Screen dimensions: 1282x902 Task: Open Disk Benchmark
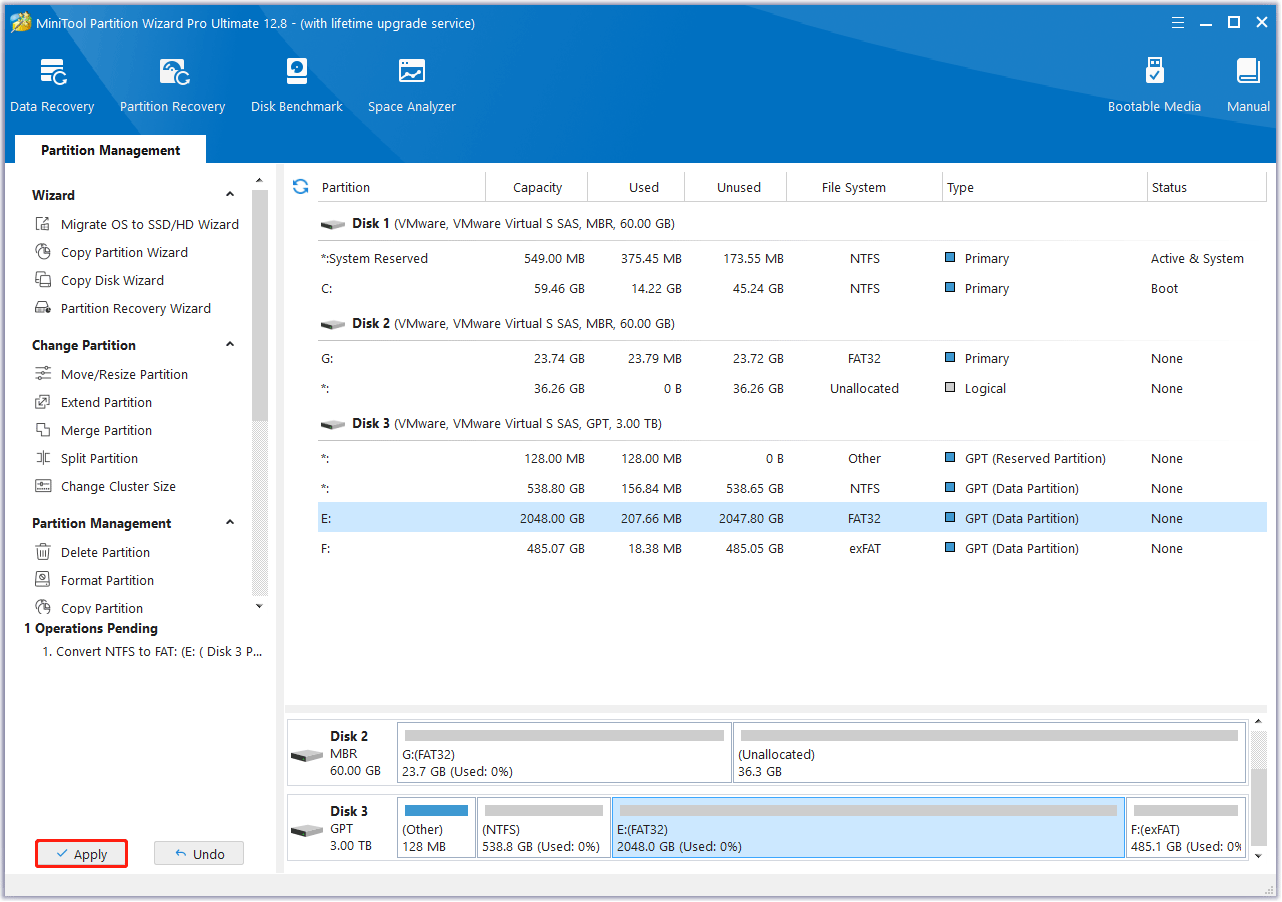[x=296, y=86]
